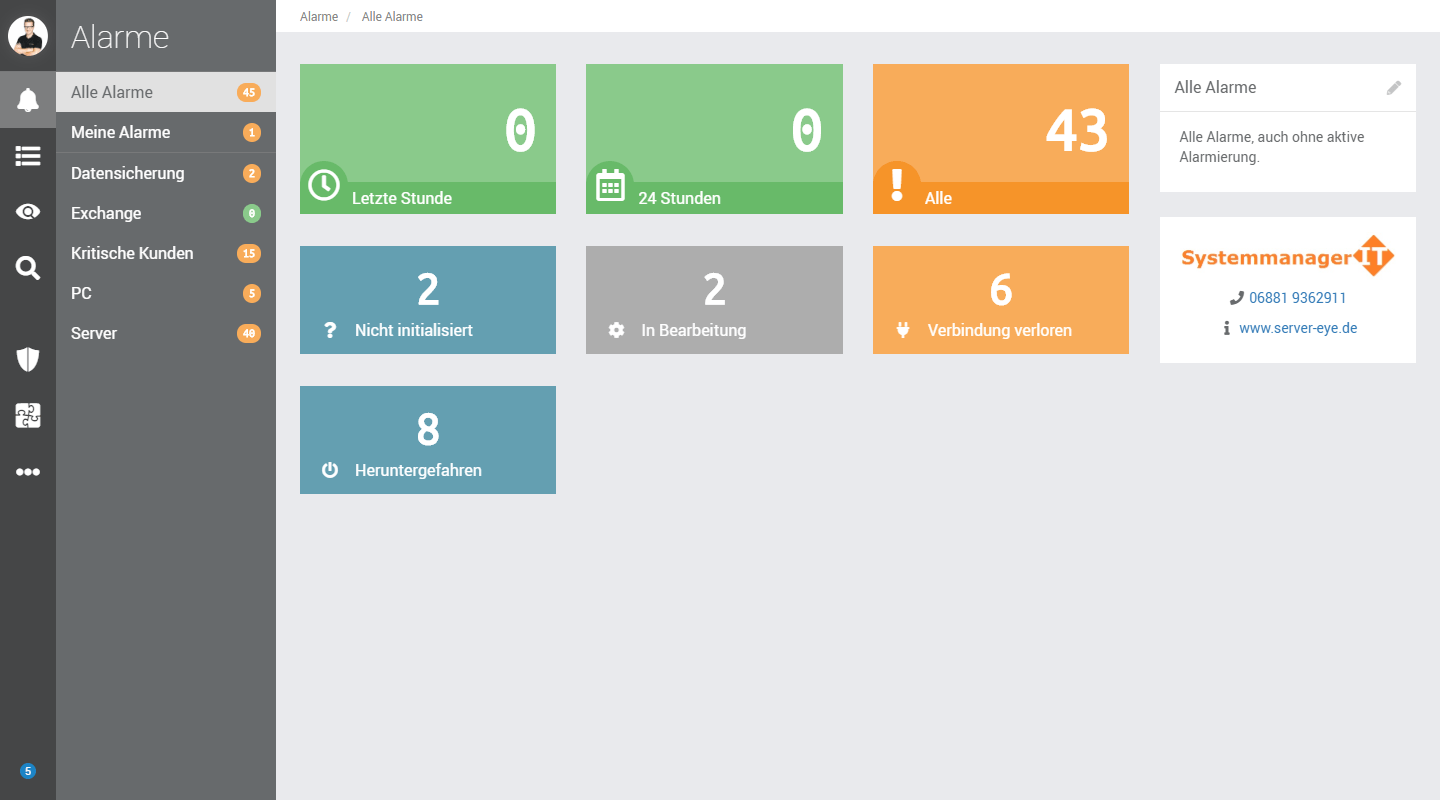Click the blue notification badge showing 5
Image resolution: width=1440 pixels, height=800 pixels.
28,771
